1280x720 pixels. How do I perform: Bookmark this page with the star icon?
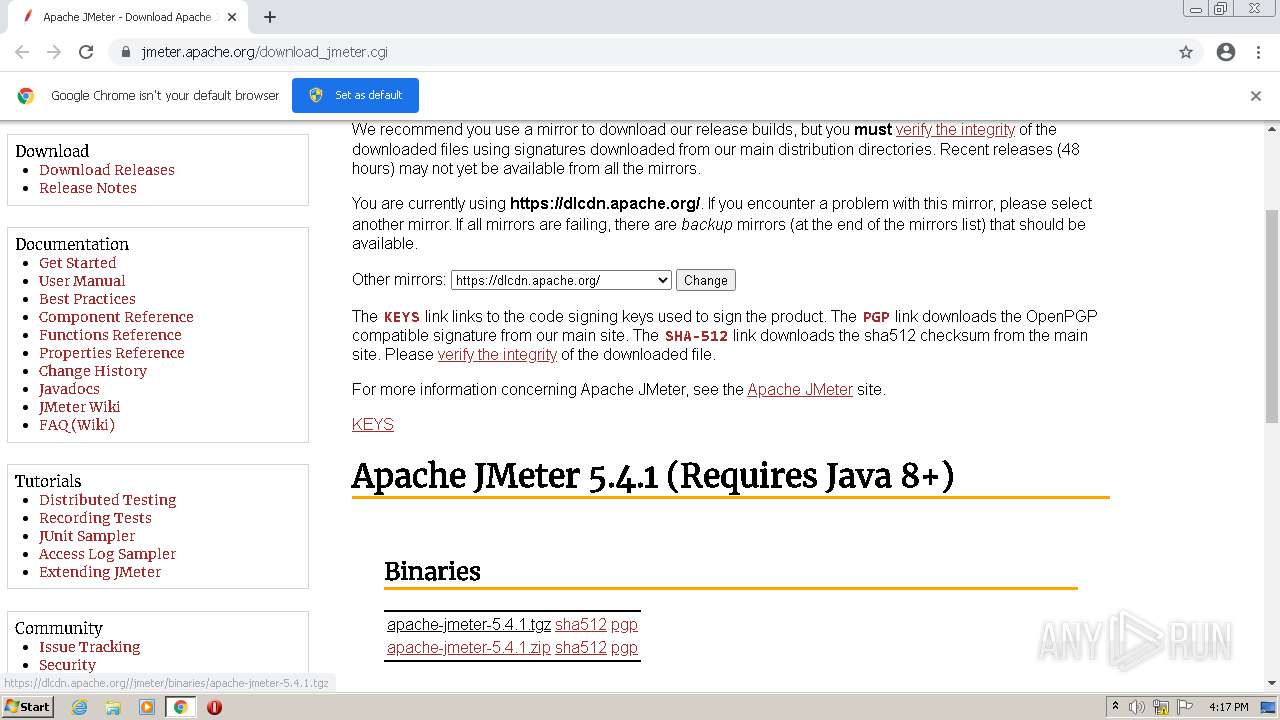pyautogui.click(x=1186, y=52)
